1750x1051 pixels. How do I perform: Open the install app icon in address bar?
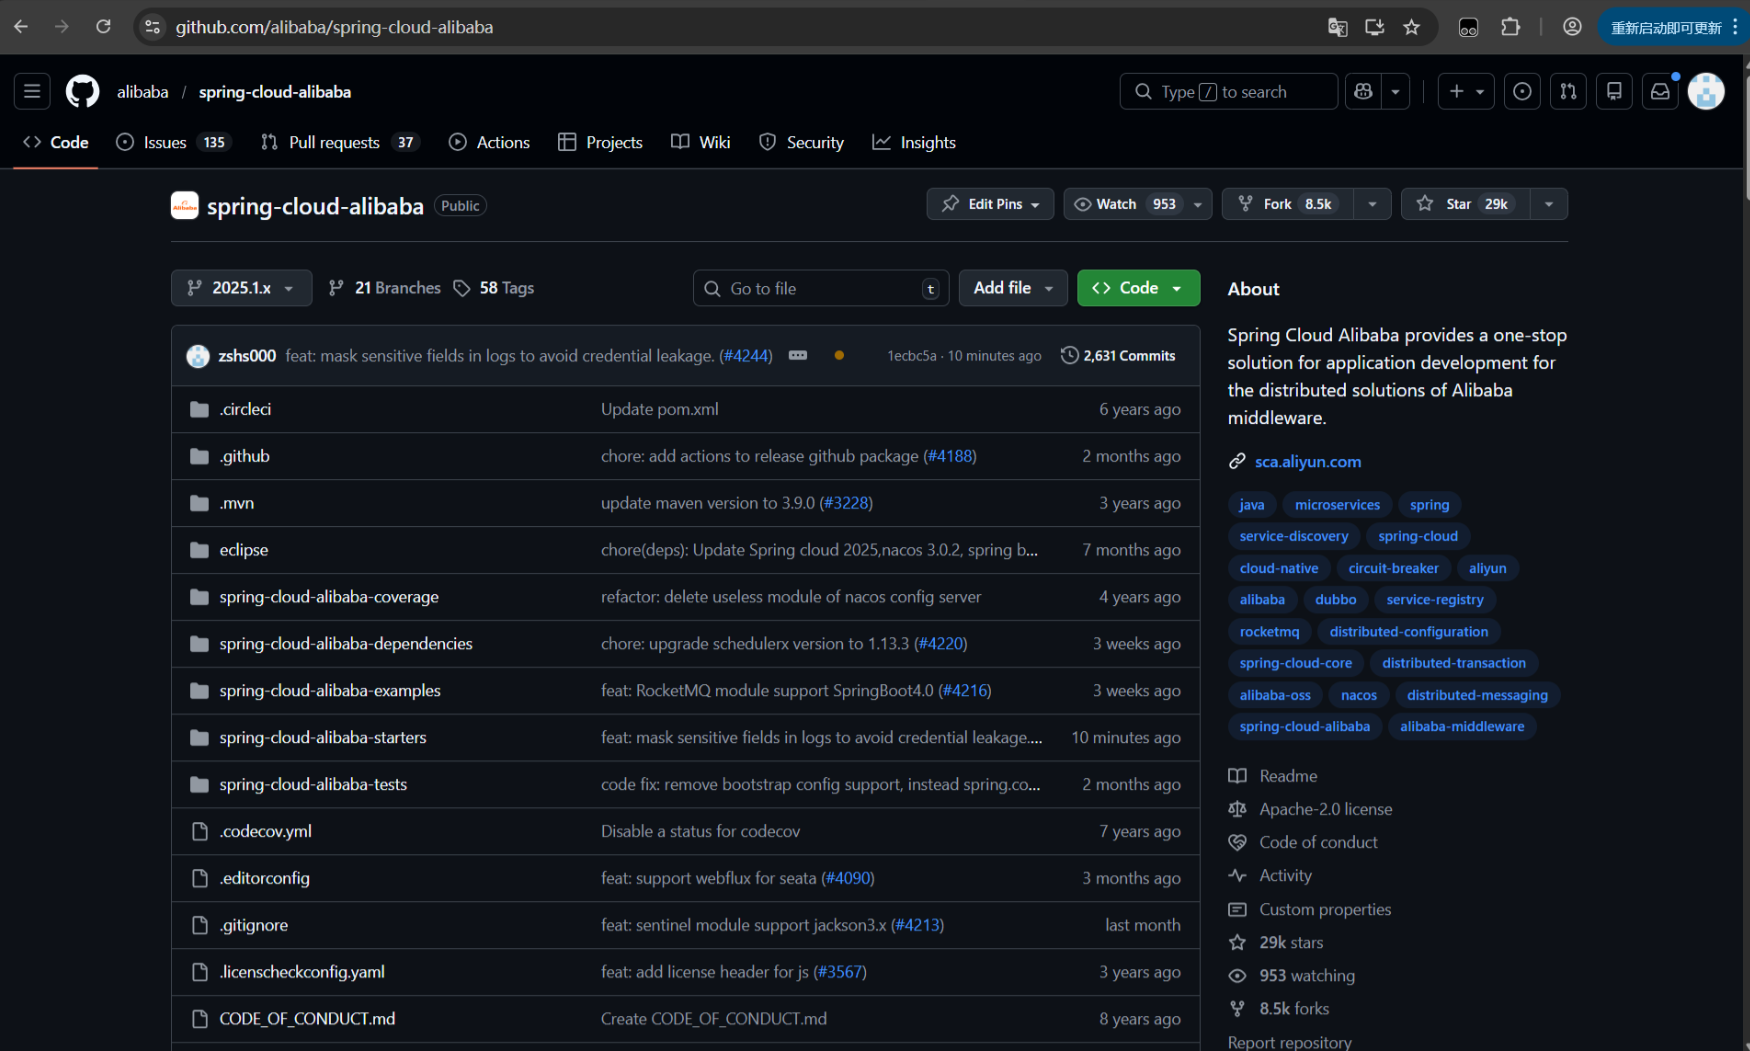click(x=1374, y=27)
